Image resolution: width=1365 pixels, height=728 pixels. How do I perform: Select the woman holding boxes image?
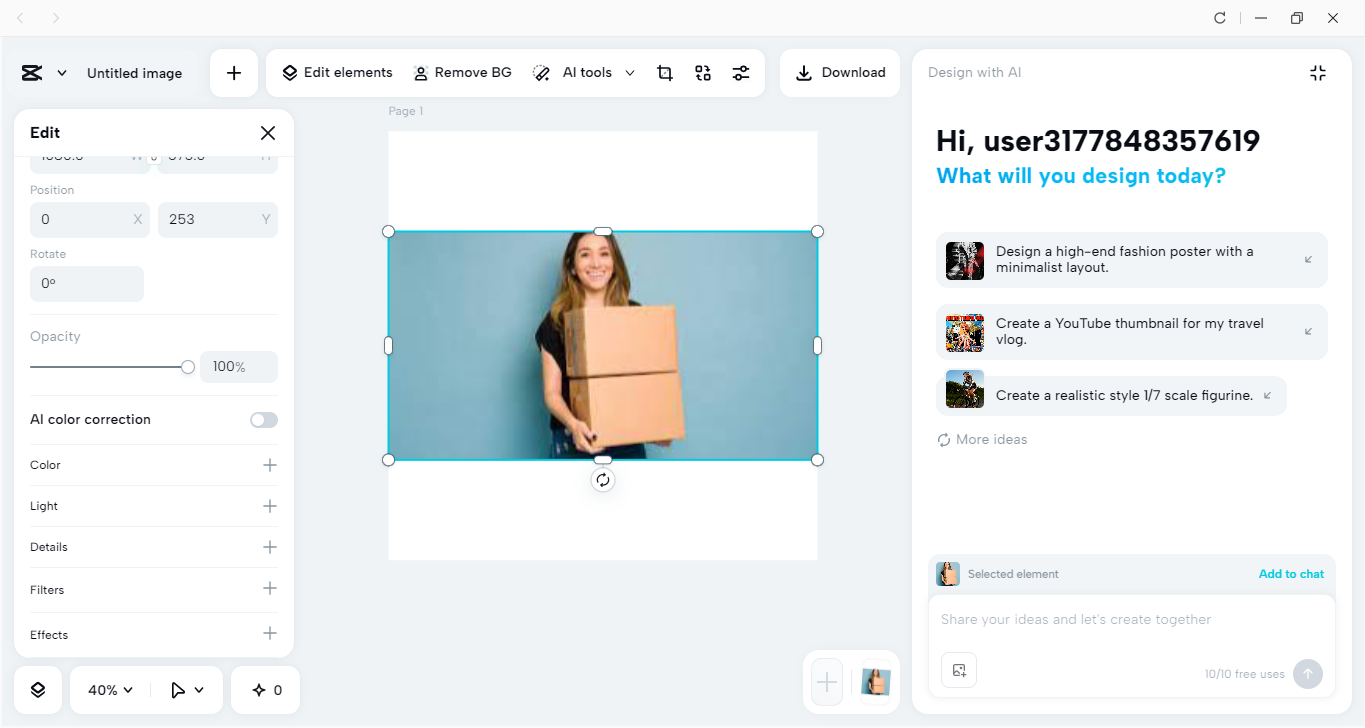603,346
